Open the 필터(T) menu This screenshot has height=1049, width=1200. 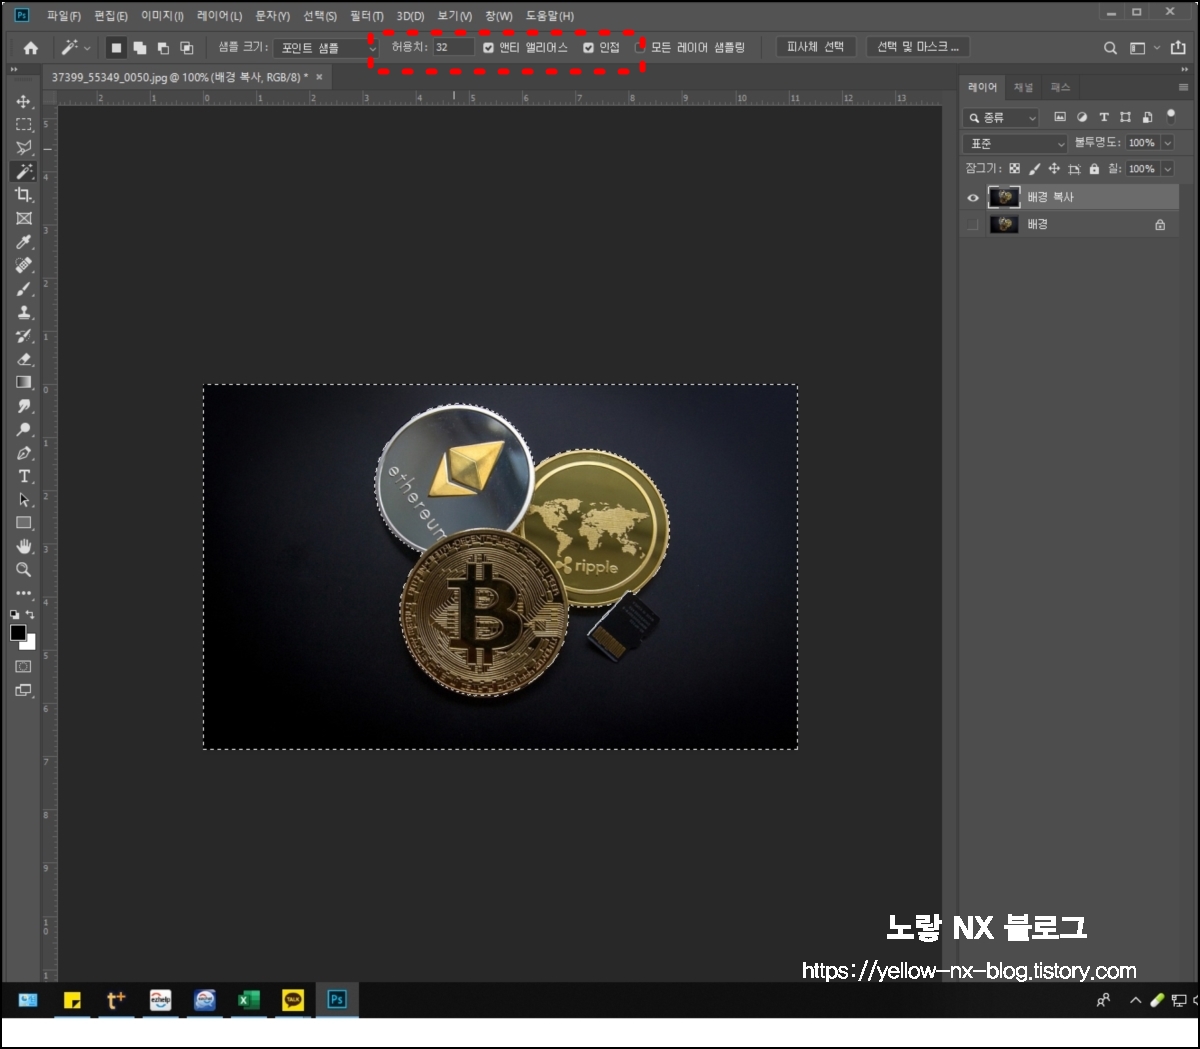coord(367,16)
